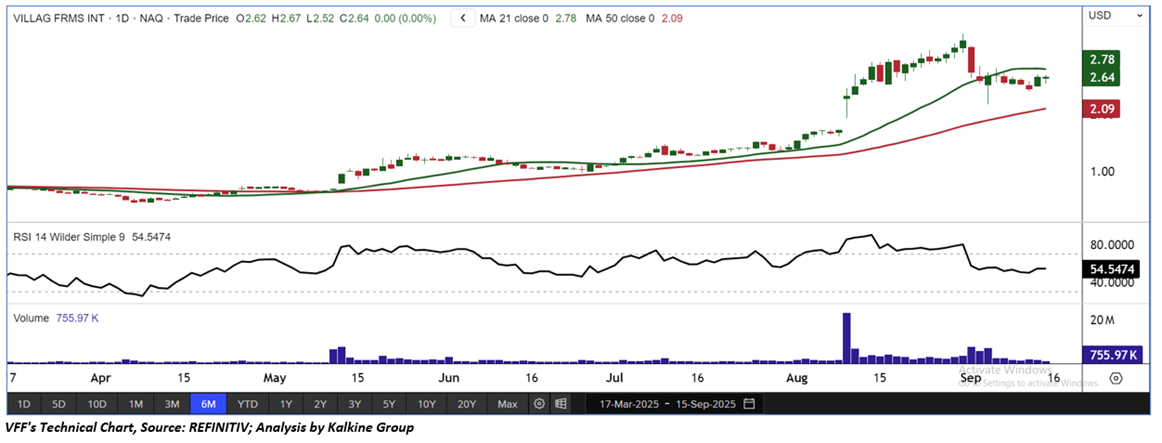The image size is (1162, 443).
Task: Click the 54.5474 RSI value tag
Action: pos(1109,269)
